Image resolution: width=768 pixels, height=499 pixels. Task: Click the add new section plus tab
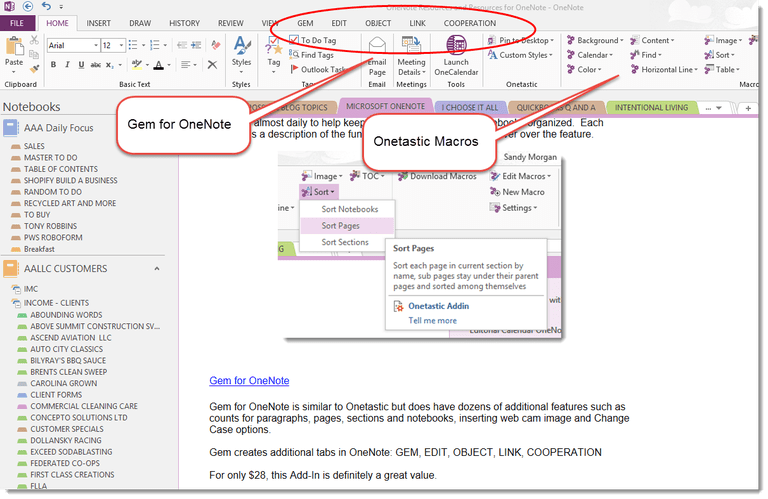point(748,108)
